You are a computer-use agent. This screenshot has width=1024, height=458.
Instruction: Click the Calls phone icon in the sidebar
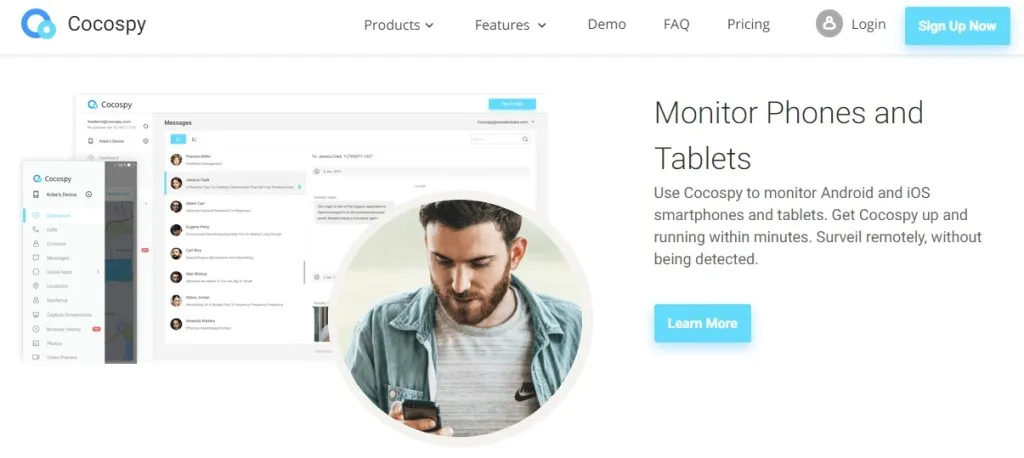click(36, 229)
